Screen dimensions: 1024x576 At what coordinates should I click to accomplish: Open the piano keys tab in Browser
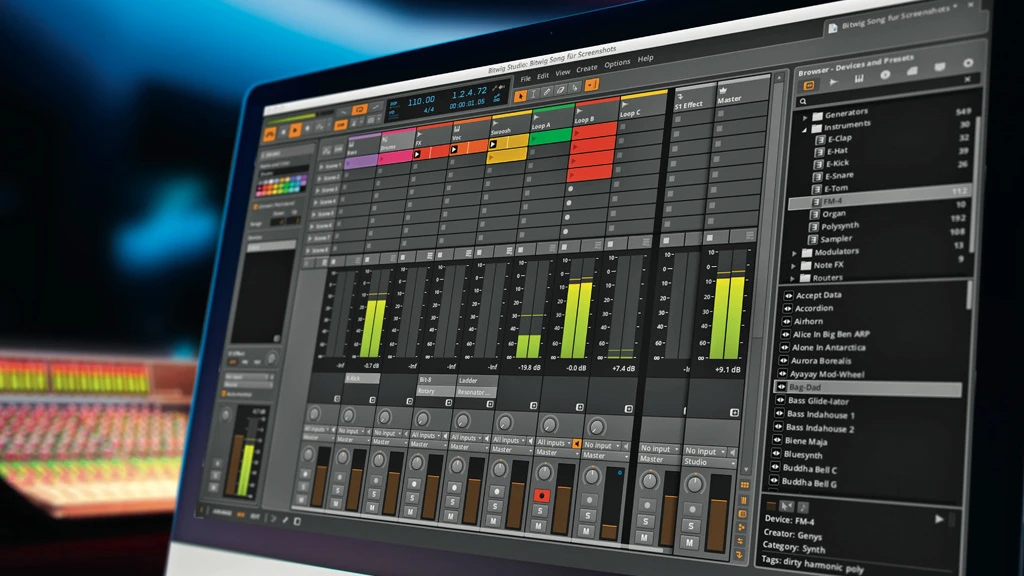point(859,78)
